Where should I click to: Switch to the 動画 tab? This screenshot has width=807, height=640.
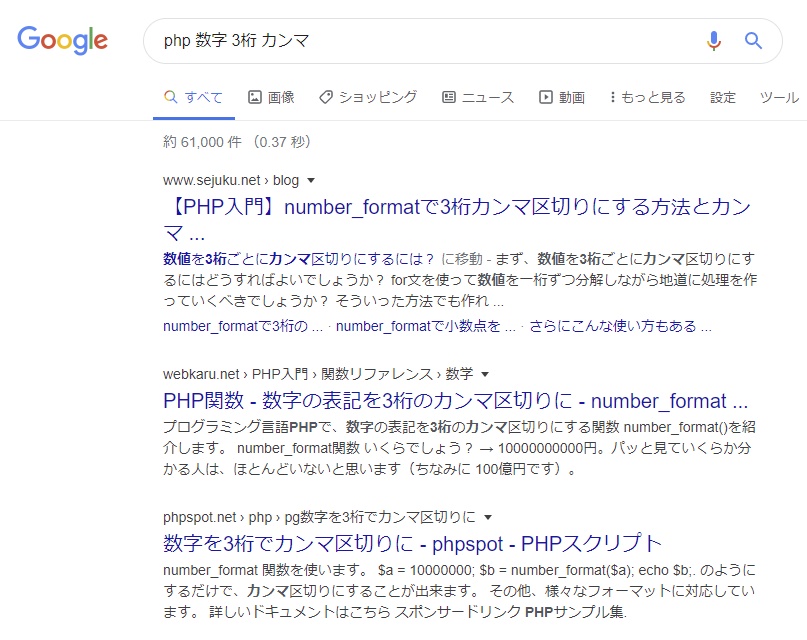pyautogui.click(x=562, y=97)
